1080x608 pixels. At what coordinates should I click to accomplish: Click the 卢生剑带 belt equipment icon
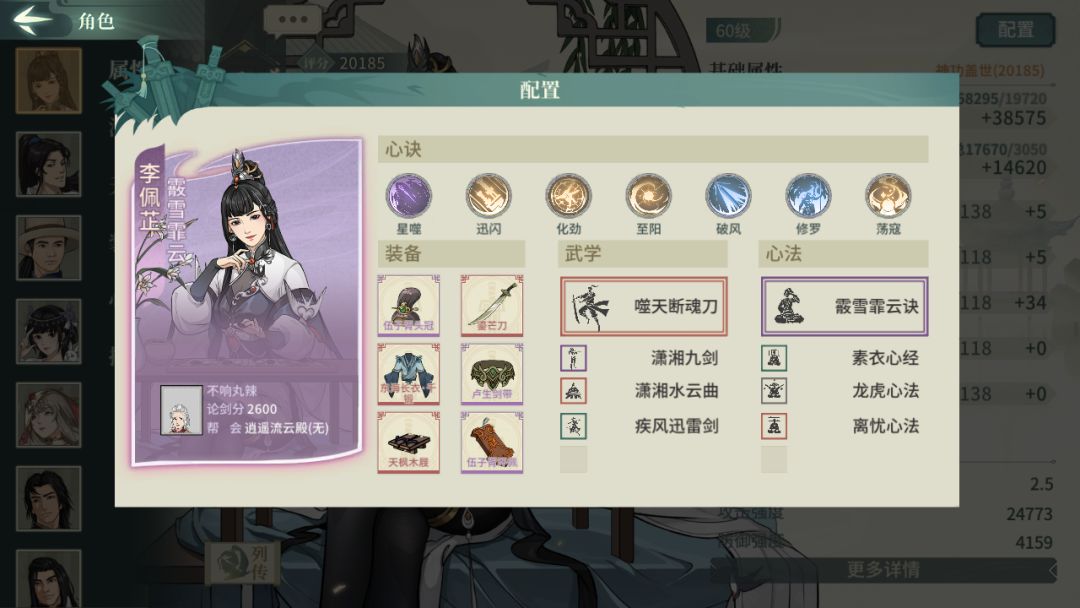492,374
